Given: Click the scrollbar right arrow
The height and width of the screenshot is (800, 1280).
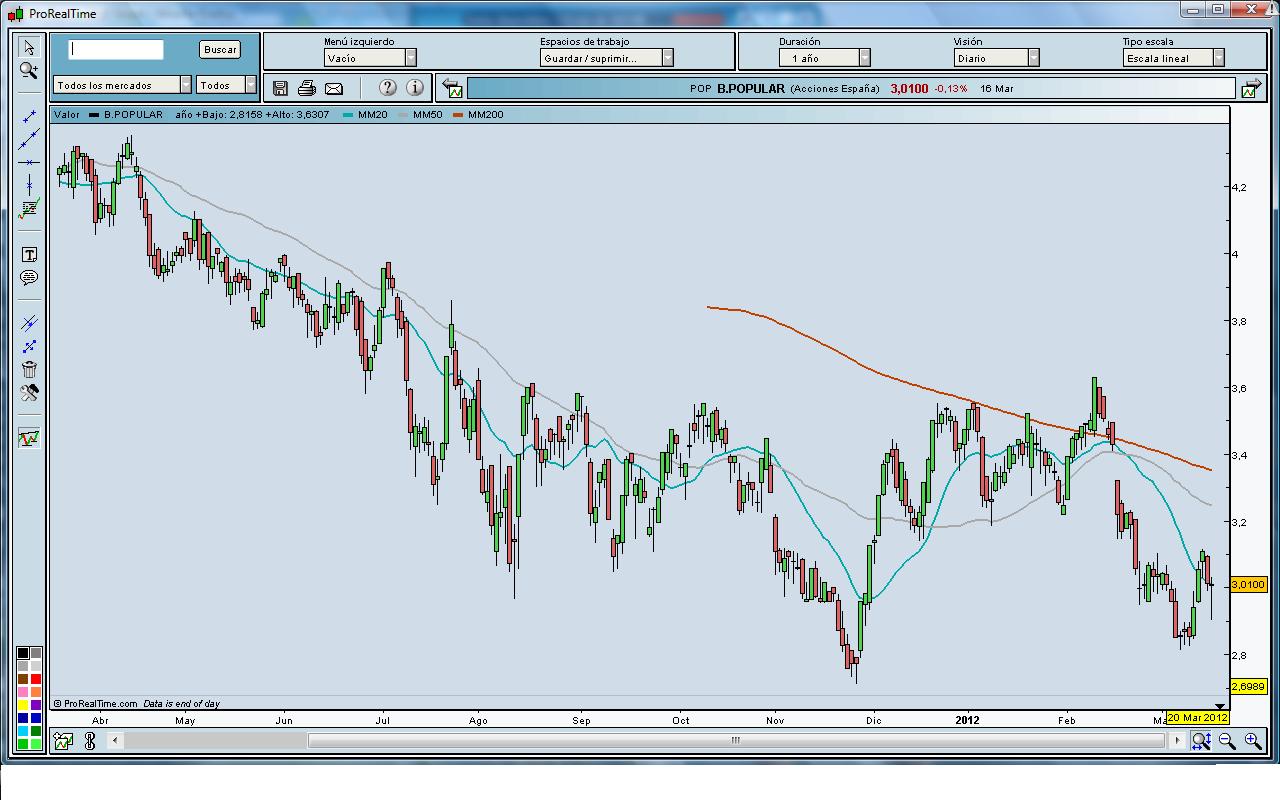Looking at the screenshot, I should (x=1179, y=741).
